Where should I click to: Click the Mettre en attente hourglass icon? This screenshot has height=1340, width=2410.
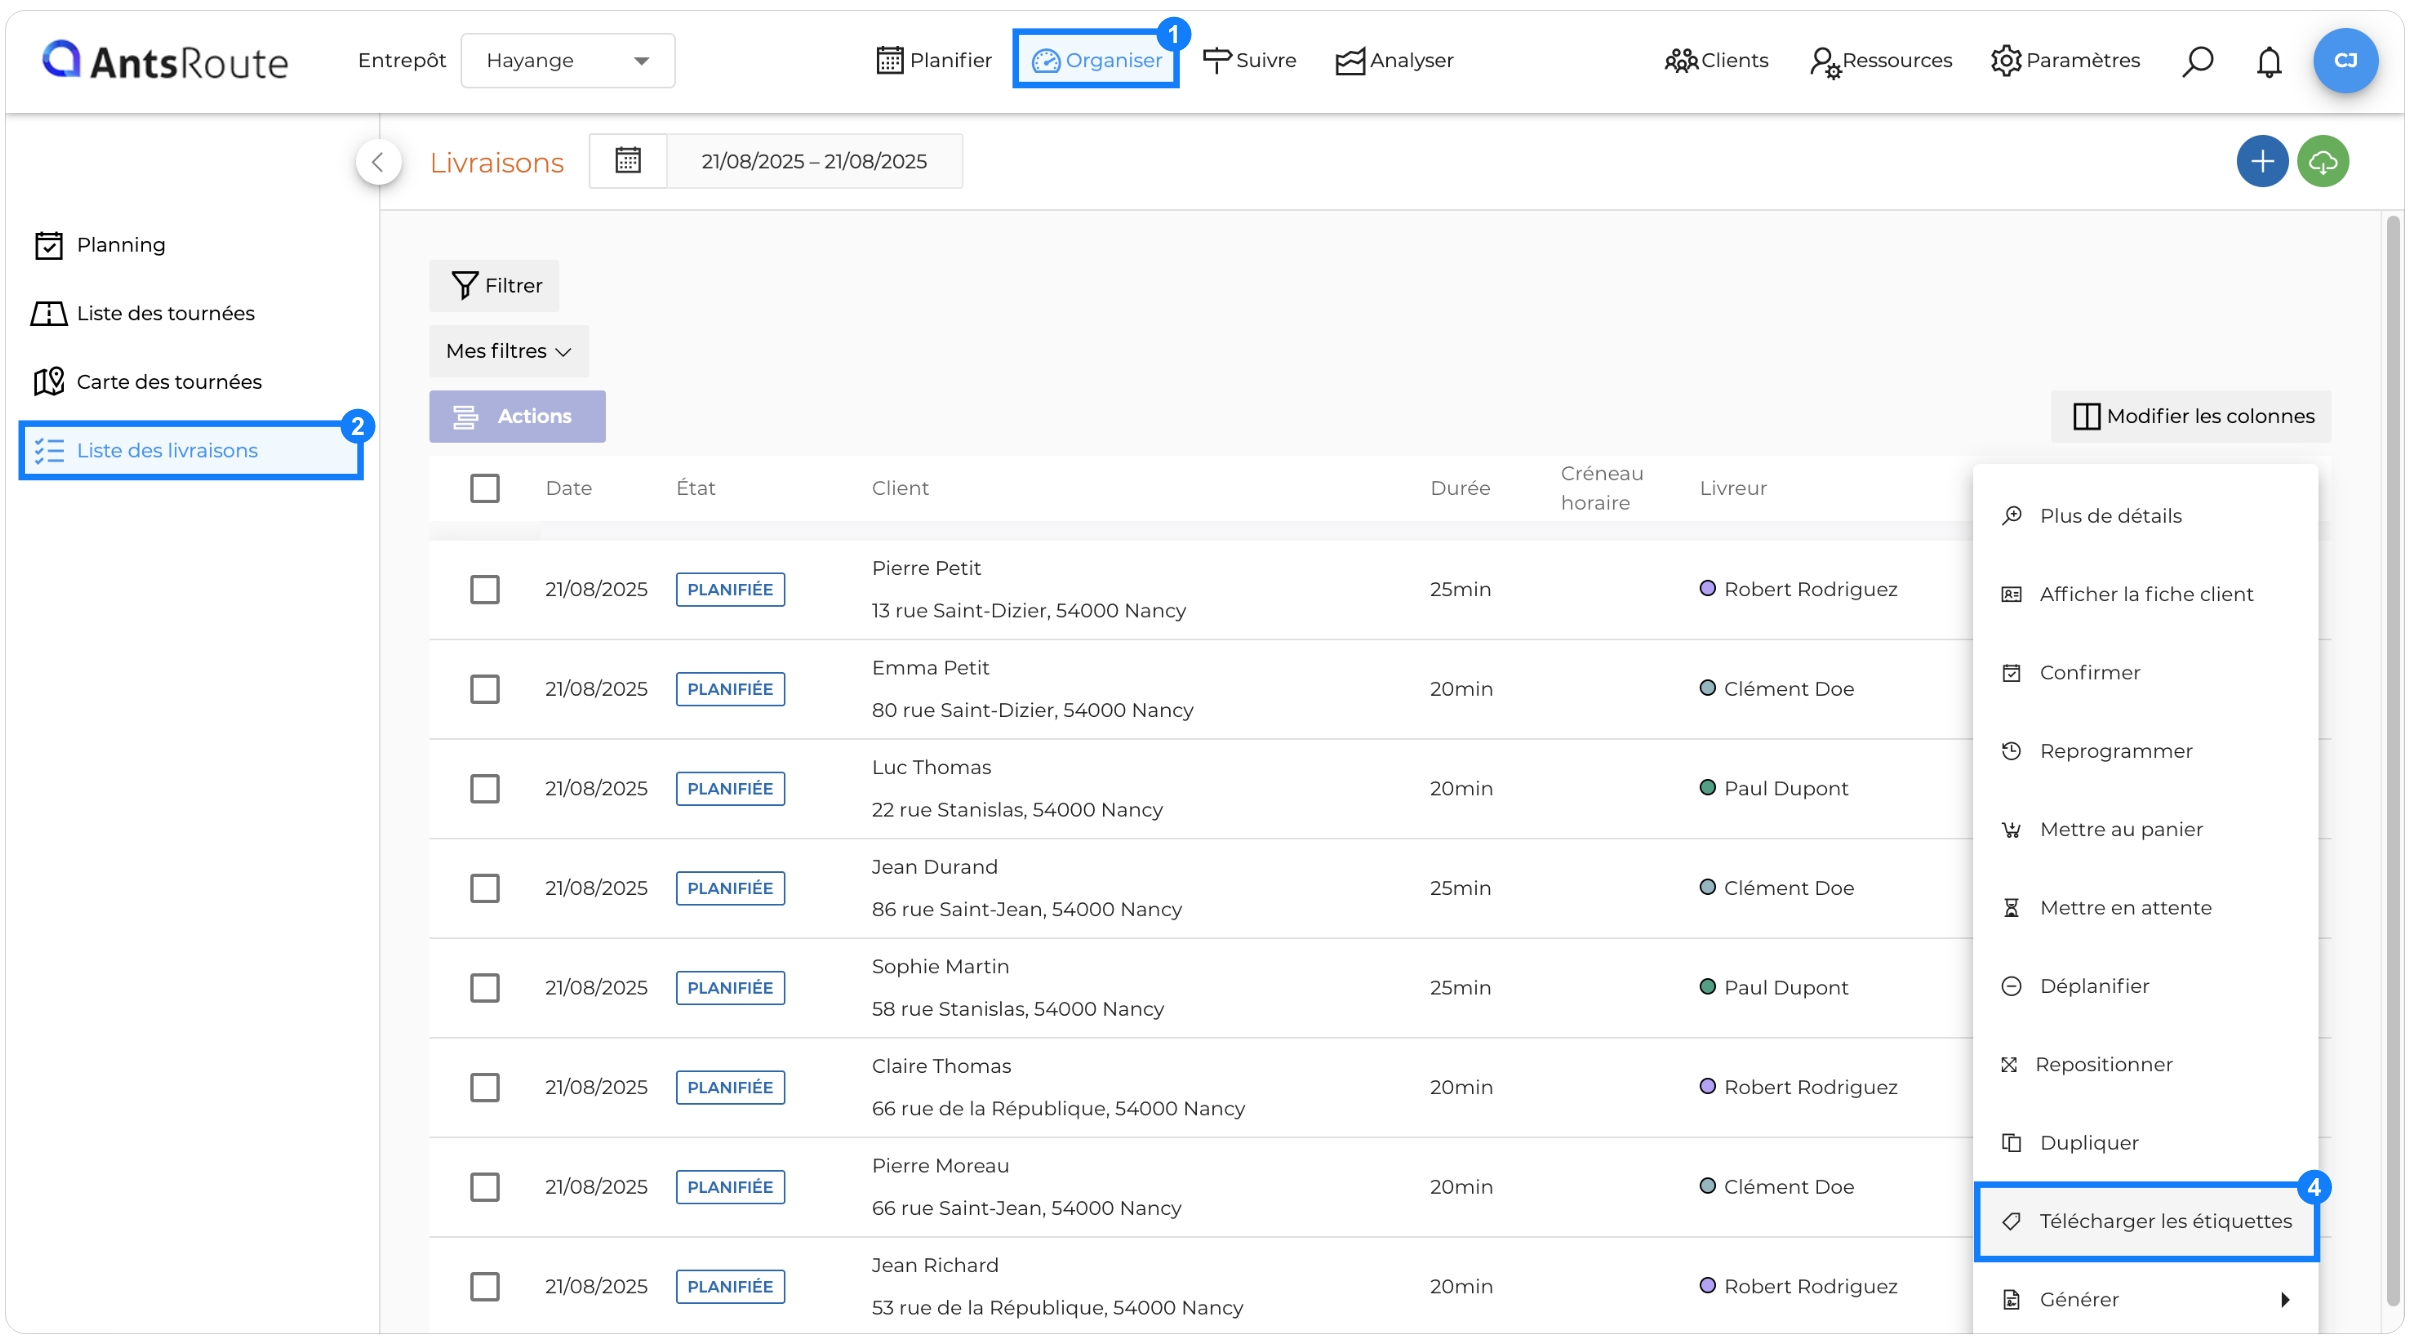[2011, 908]
